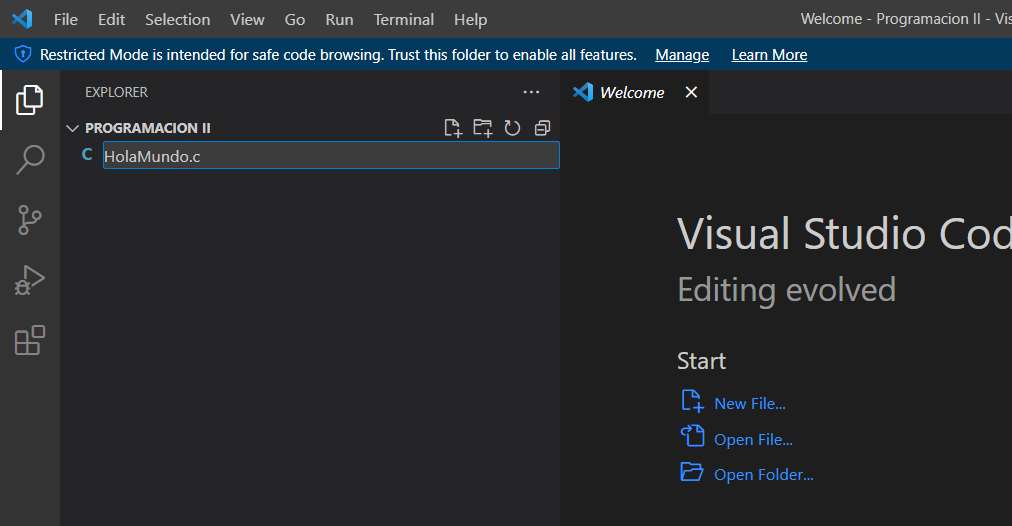Screen dimensions: 1012x526
Task: Click the Open Folder... link
Action: pyautogui.click(x=763, y=475)
